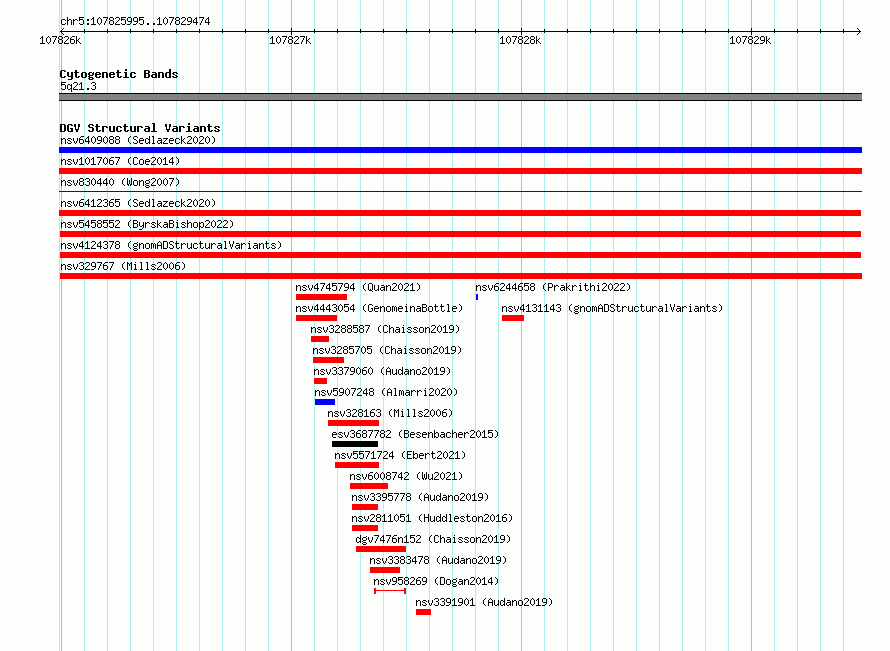This screenshot has height=651, width=890.
Task: Click the red bar under nsv4443054
Action: point(316,318)
